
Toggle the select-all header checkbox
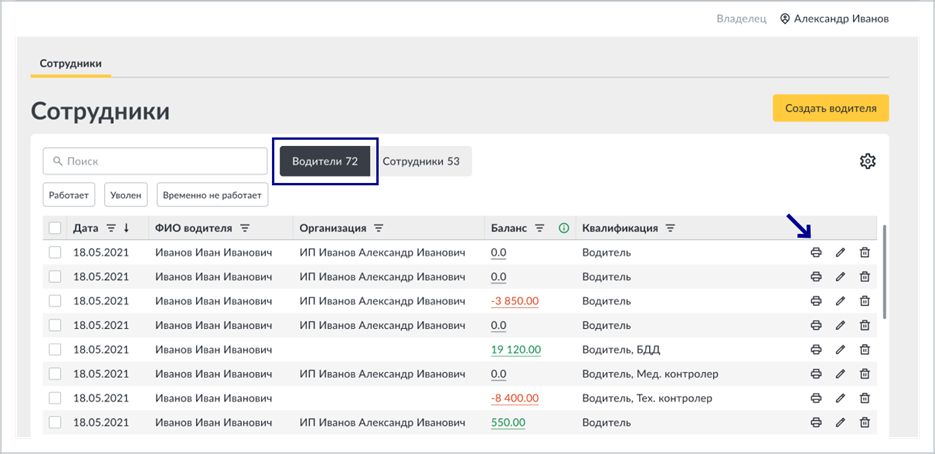55,228
